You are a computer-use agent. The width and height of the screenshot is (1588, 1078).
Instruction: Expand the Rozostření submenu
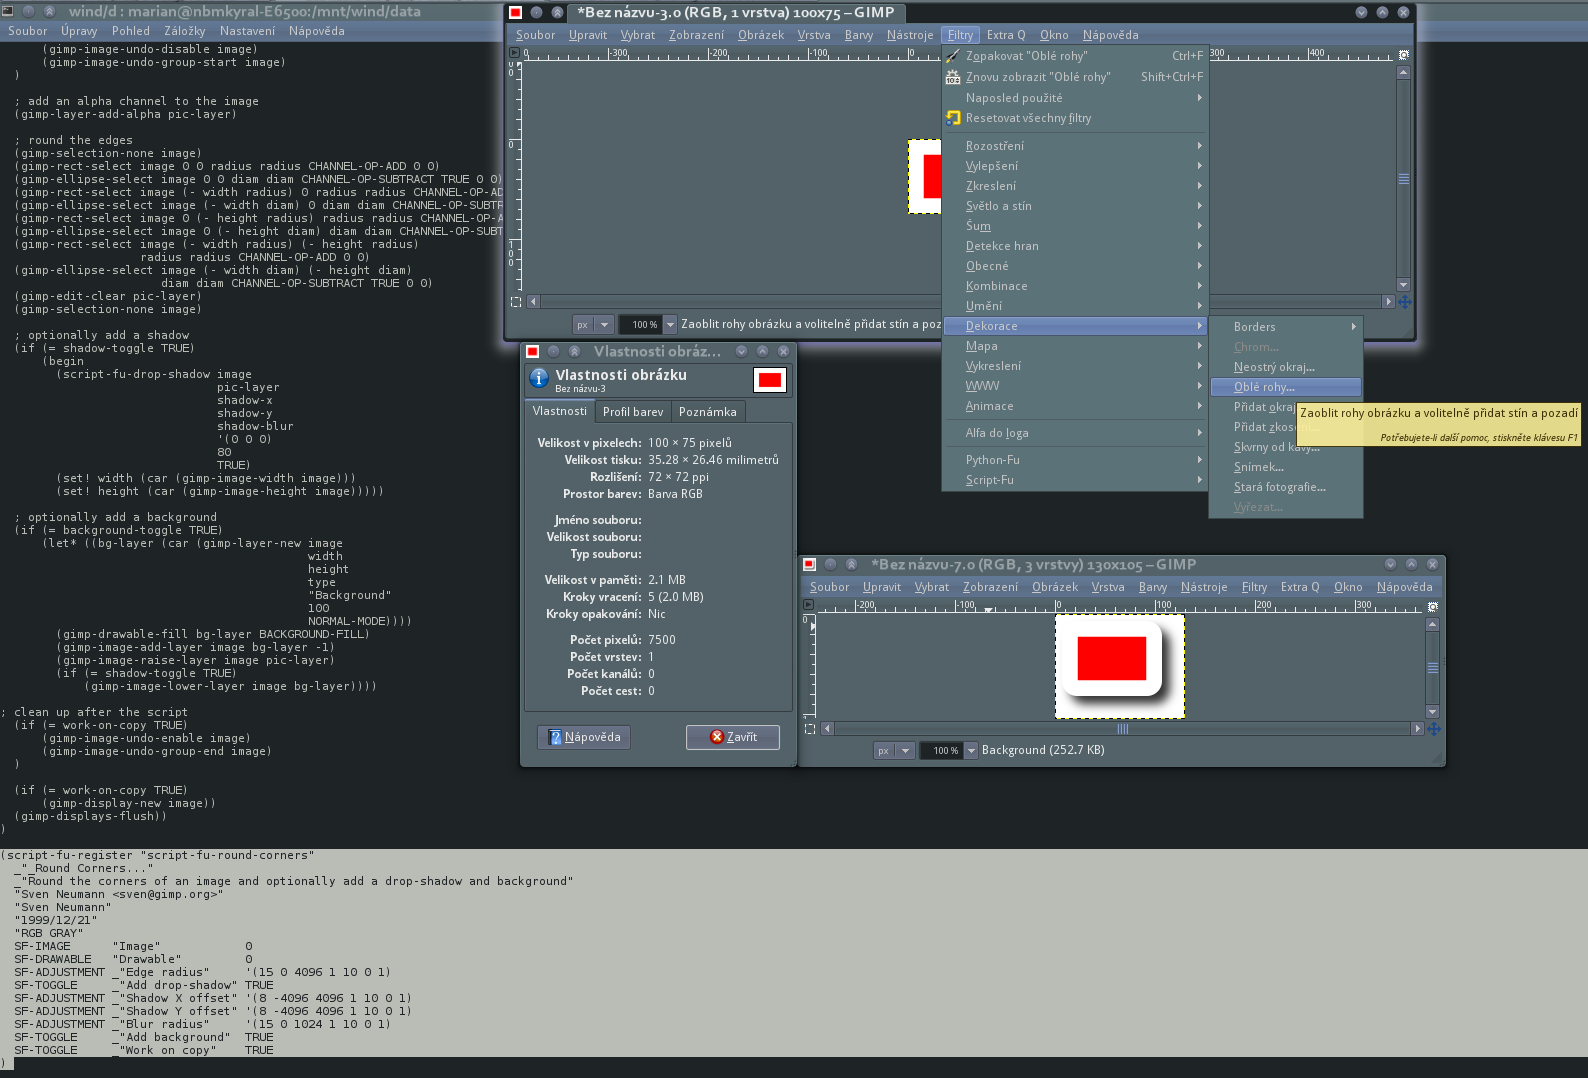click(x=1076, y=146)
